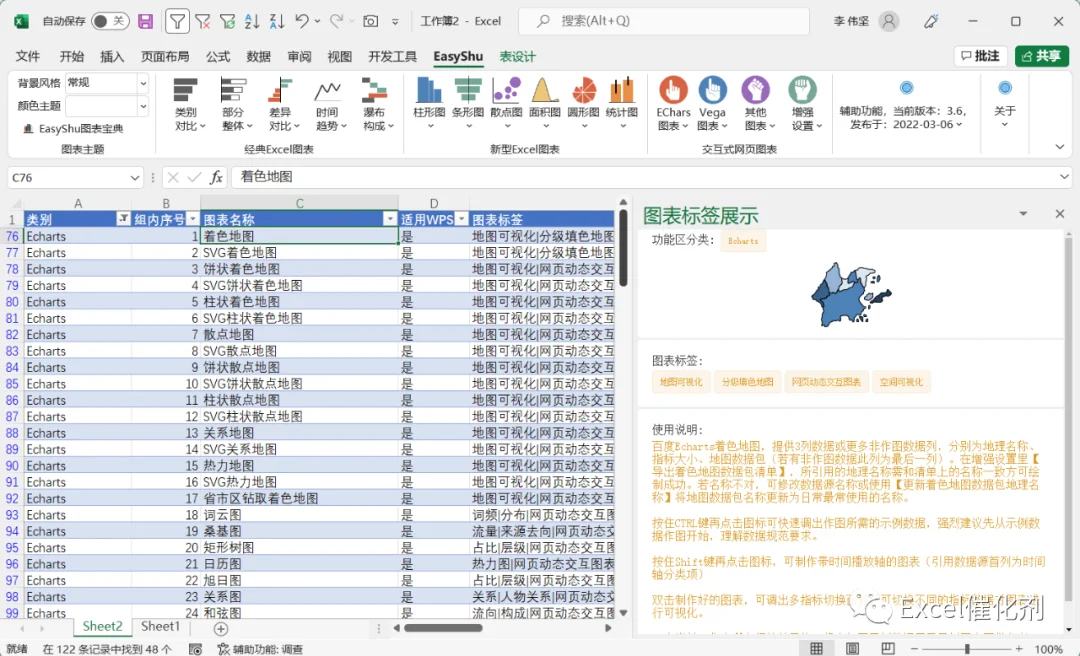Click the camera icon in quick access toolbar
Screen dimensions: 1080x656
click(371, 21)
